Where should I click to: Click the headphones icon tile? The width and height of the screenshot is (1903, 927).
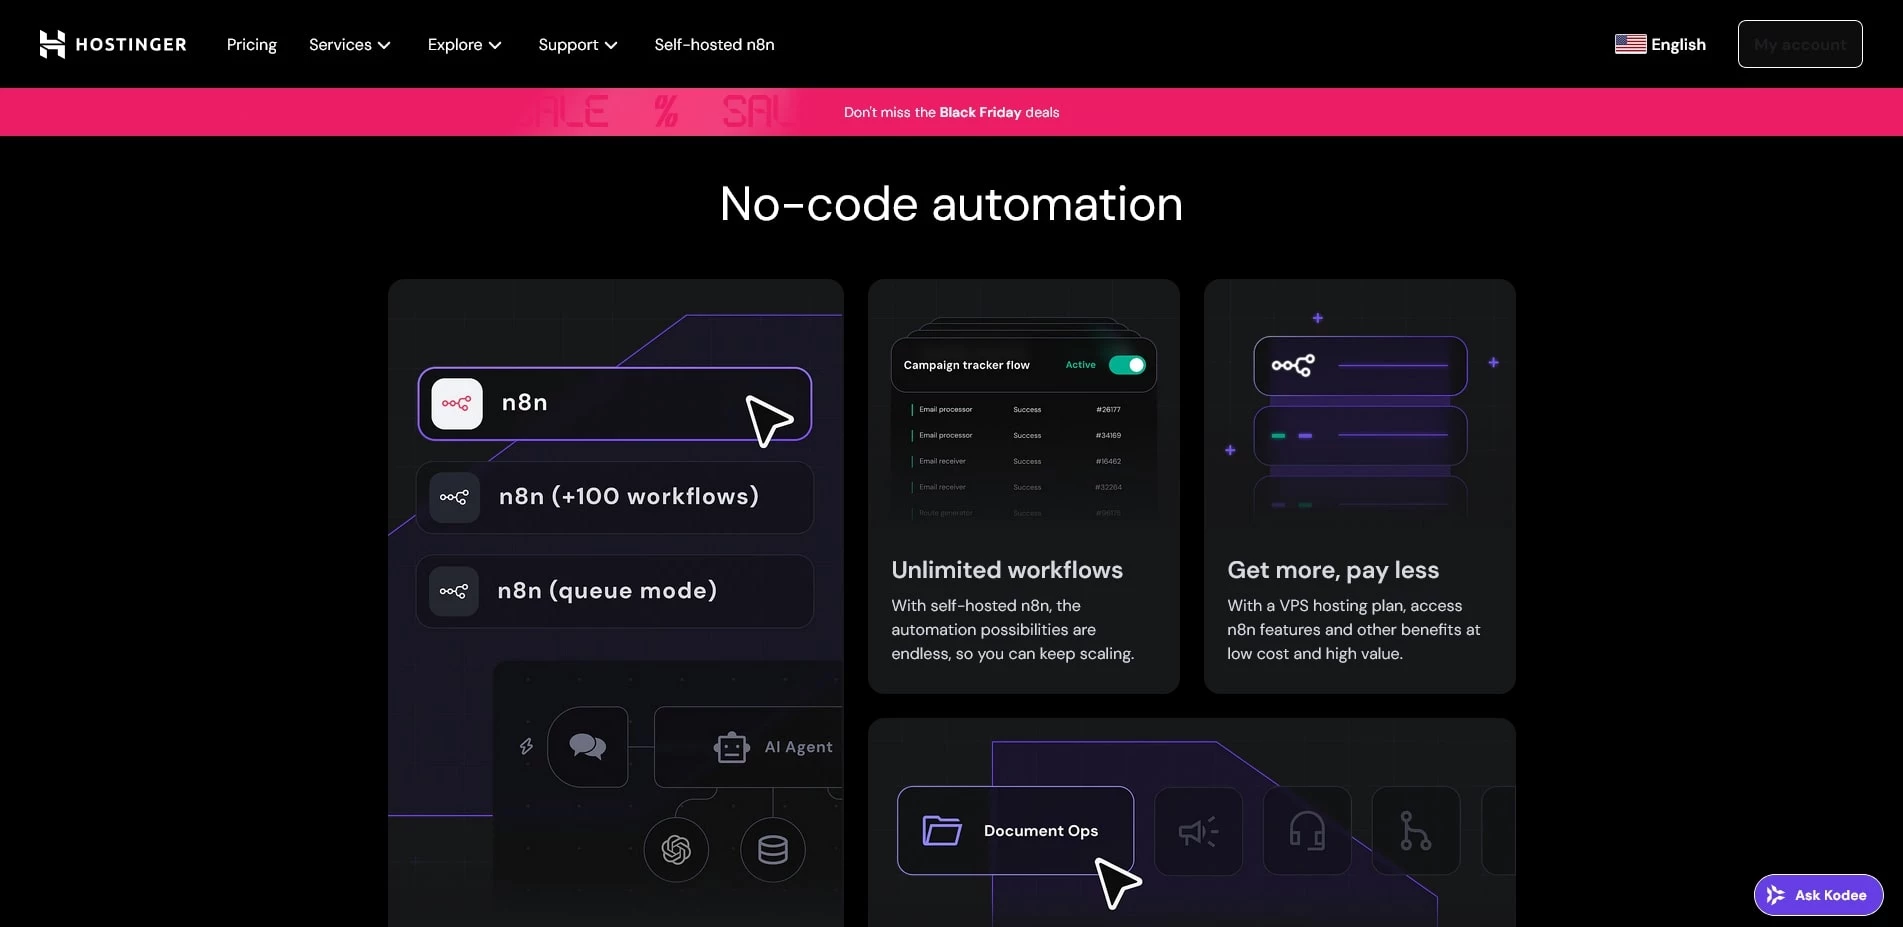coord(1306,831)
